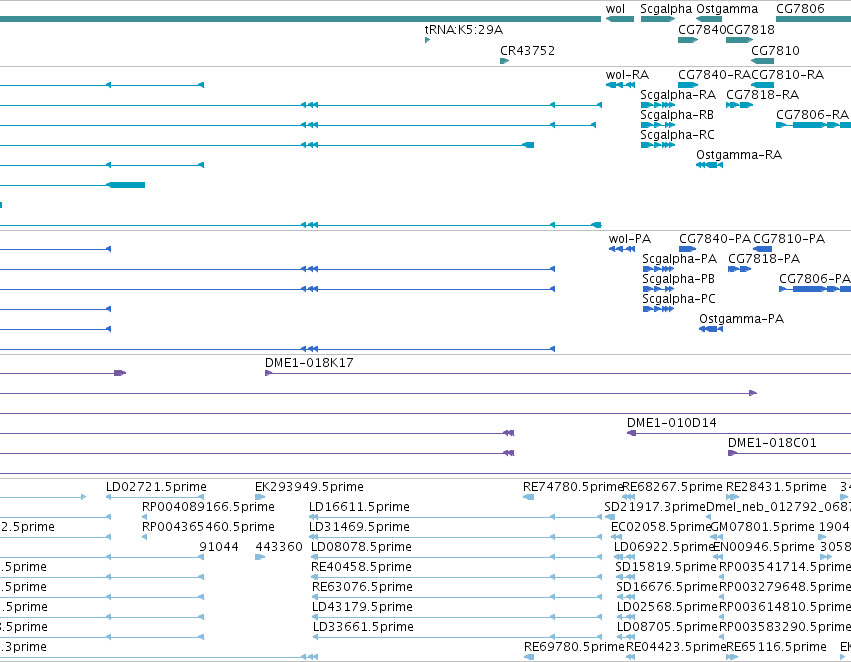Click the RE28431.5prime EST label
The width and height of the screenshot is (851, 662).
coord(776,487)
